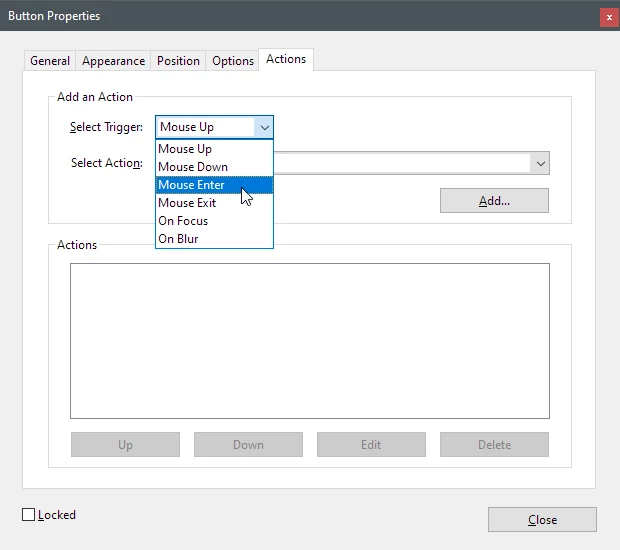
Task: Click the Actions tab
Action: tap(286, 59)
